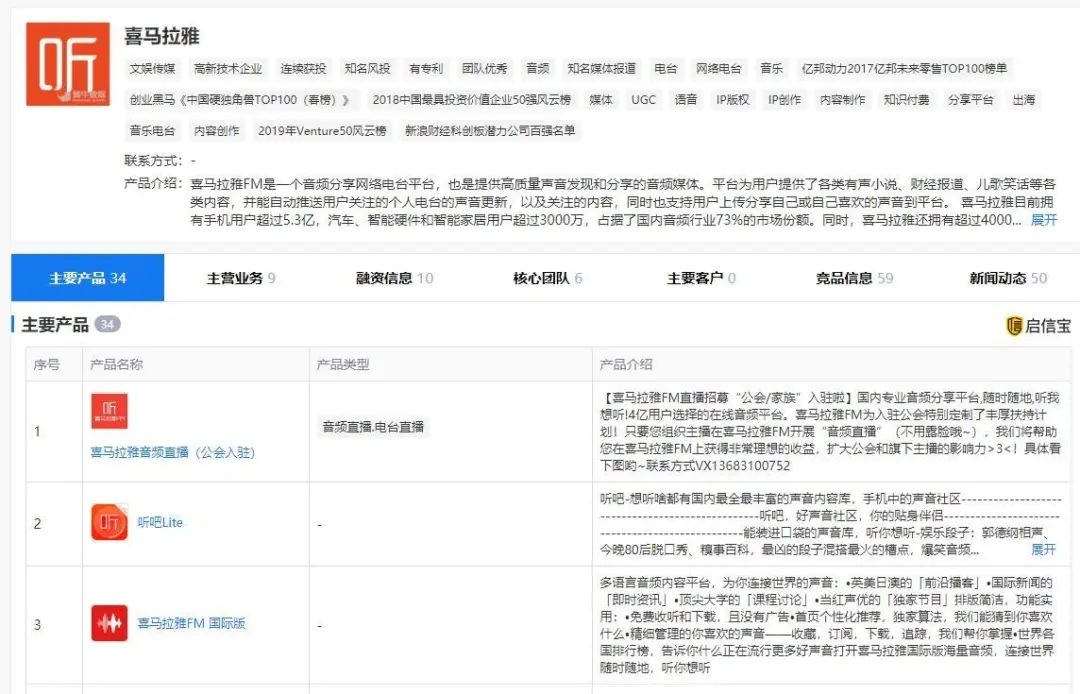
Task: Switch to the 主营业务 tab
Action: click(240, 278)
